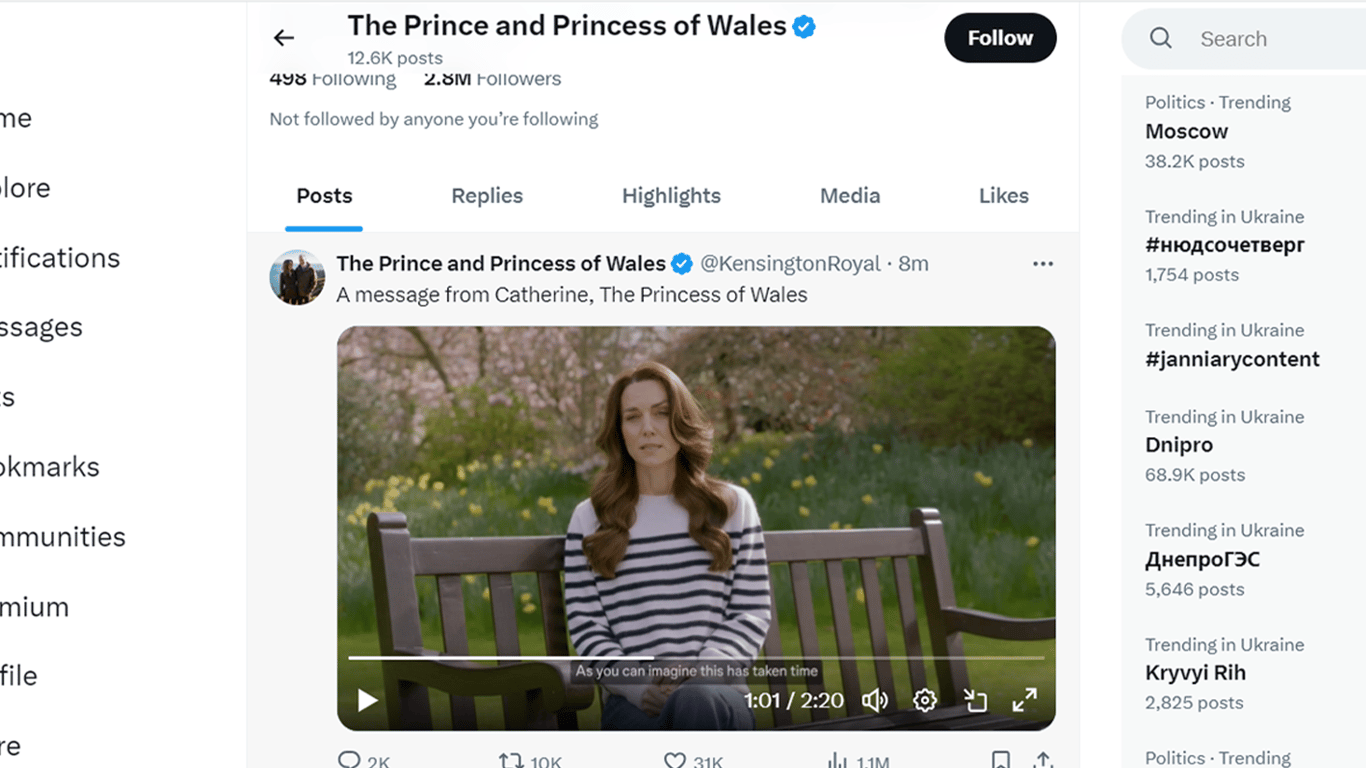Open the Replies tab
This screenshot has width=1366, height=768.
coord(487,195)
